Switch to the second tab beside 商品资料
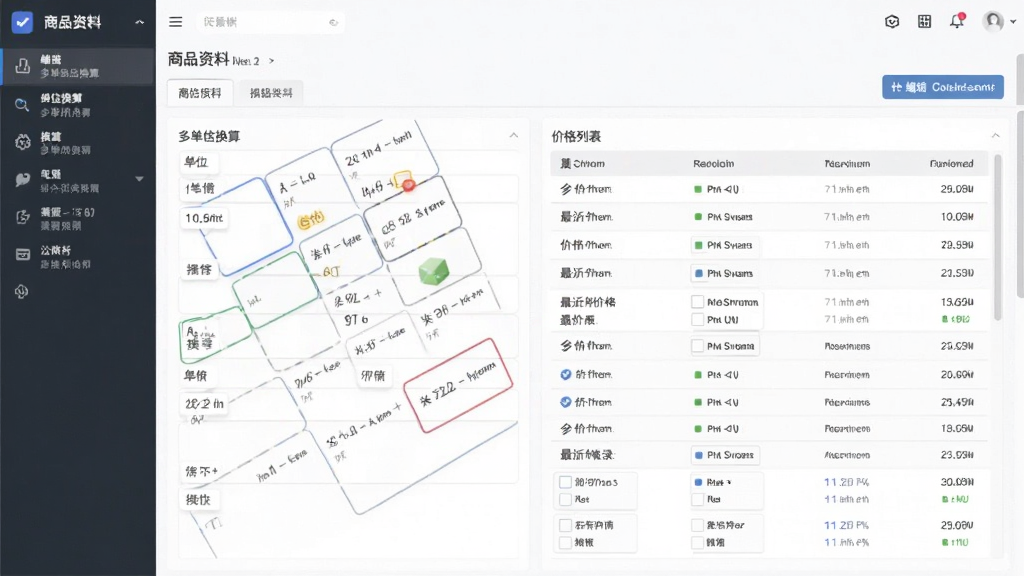Image resolution: width=1024 pixels, height=576 pixels. (271, 93)
